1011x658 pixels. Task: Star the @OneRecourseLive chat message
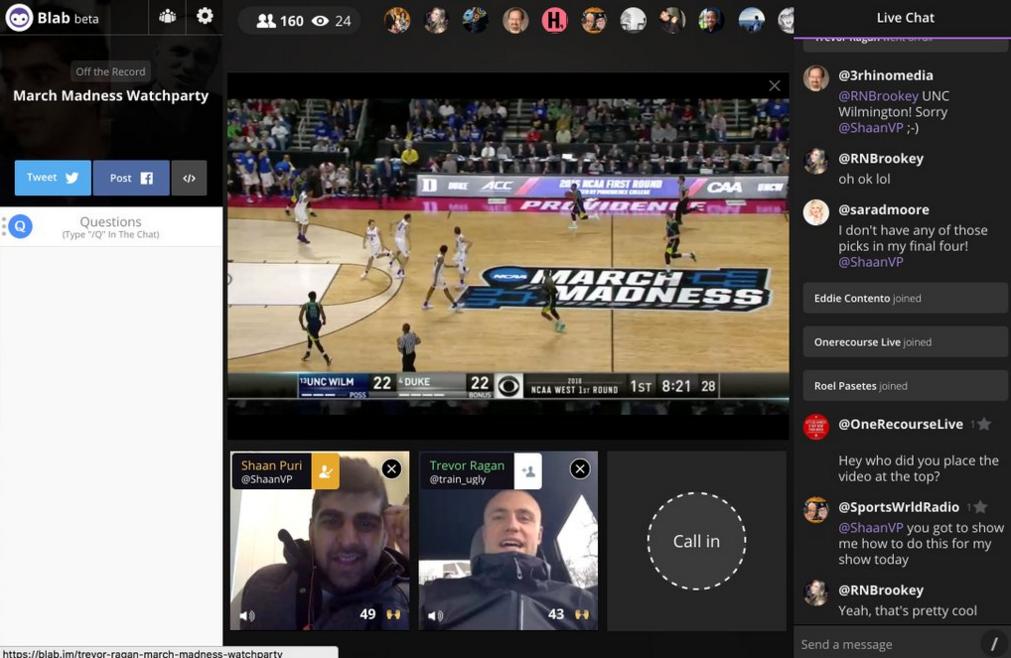pyautogui.click(x=984, y=424)
